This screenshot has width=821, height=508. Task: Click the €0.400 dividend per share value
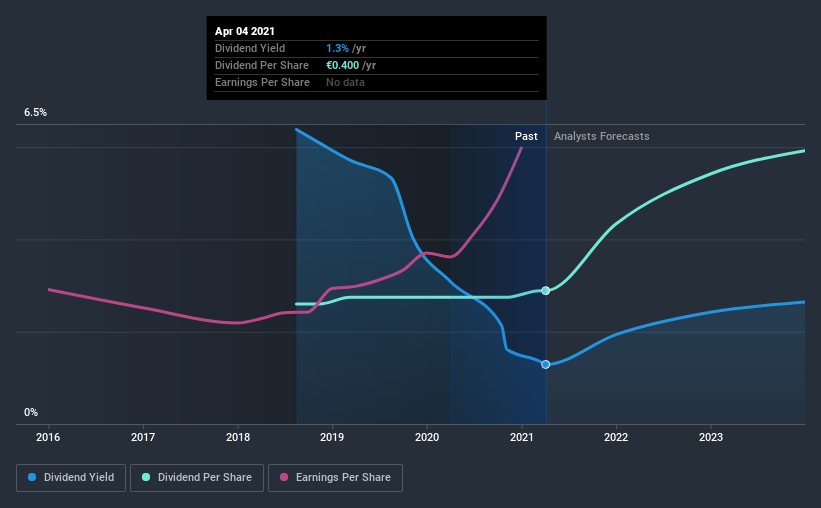point(342,65)
